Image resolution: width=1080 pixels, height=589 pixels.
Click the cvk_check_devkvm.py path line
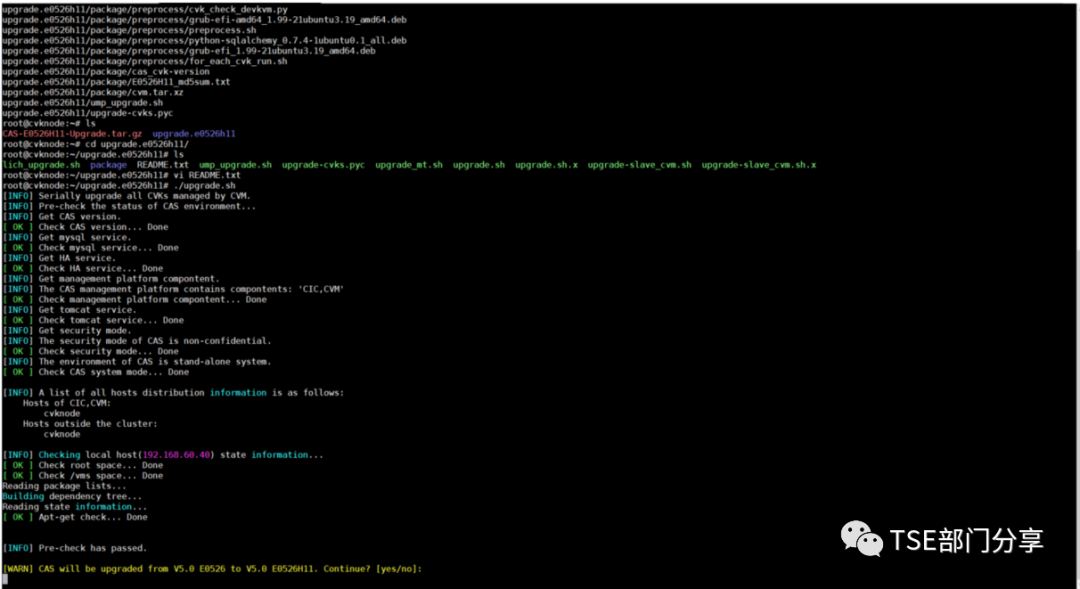tap(145, 10)
